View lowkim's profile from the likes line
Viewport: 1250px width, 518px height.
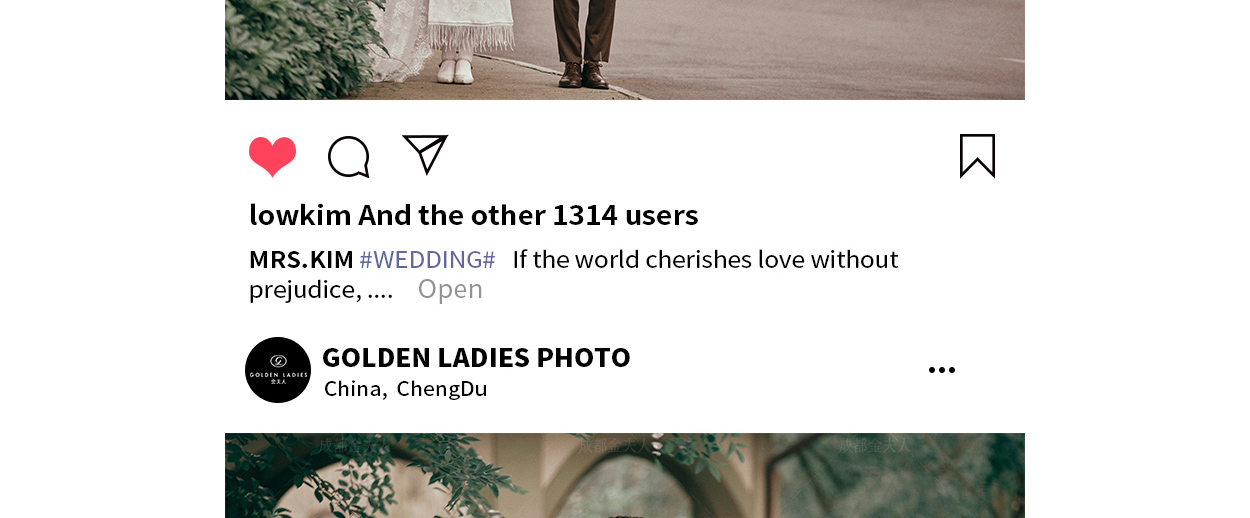point(300,215)
